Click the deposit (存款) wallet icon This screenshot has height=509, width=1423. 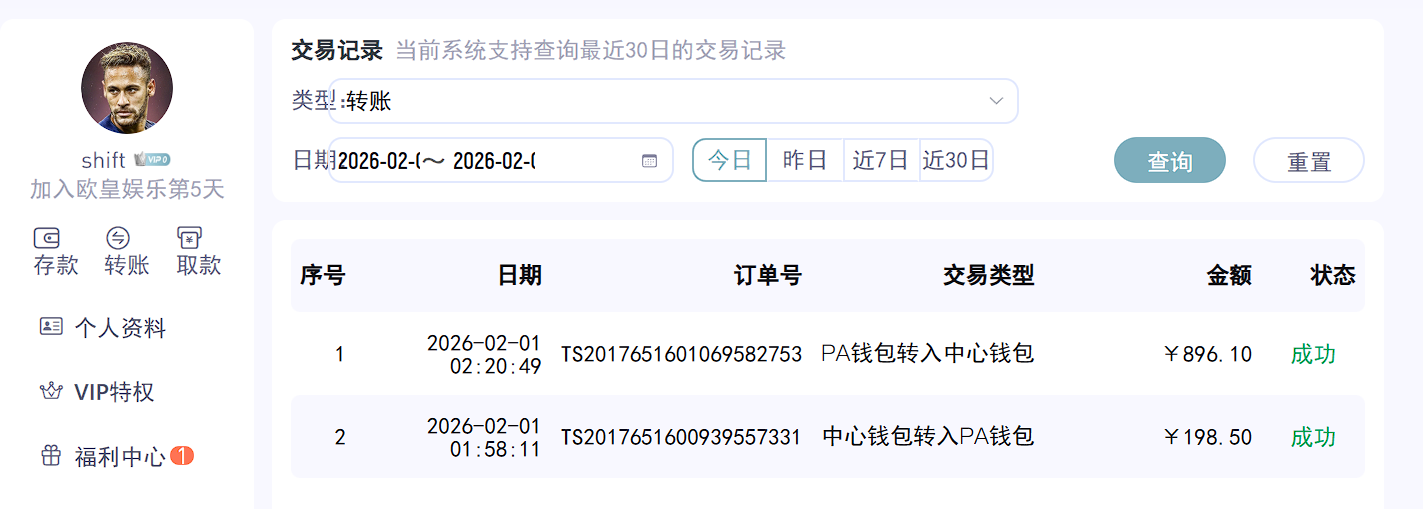pos(47,238)
